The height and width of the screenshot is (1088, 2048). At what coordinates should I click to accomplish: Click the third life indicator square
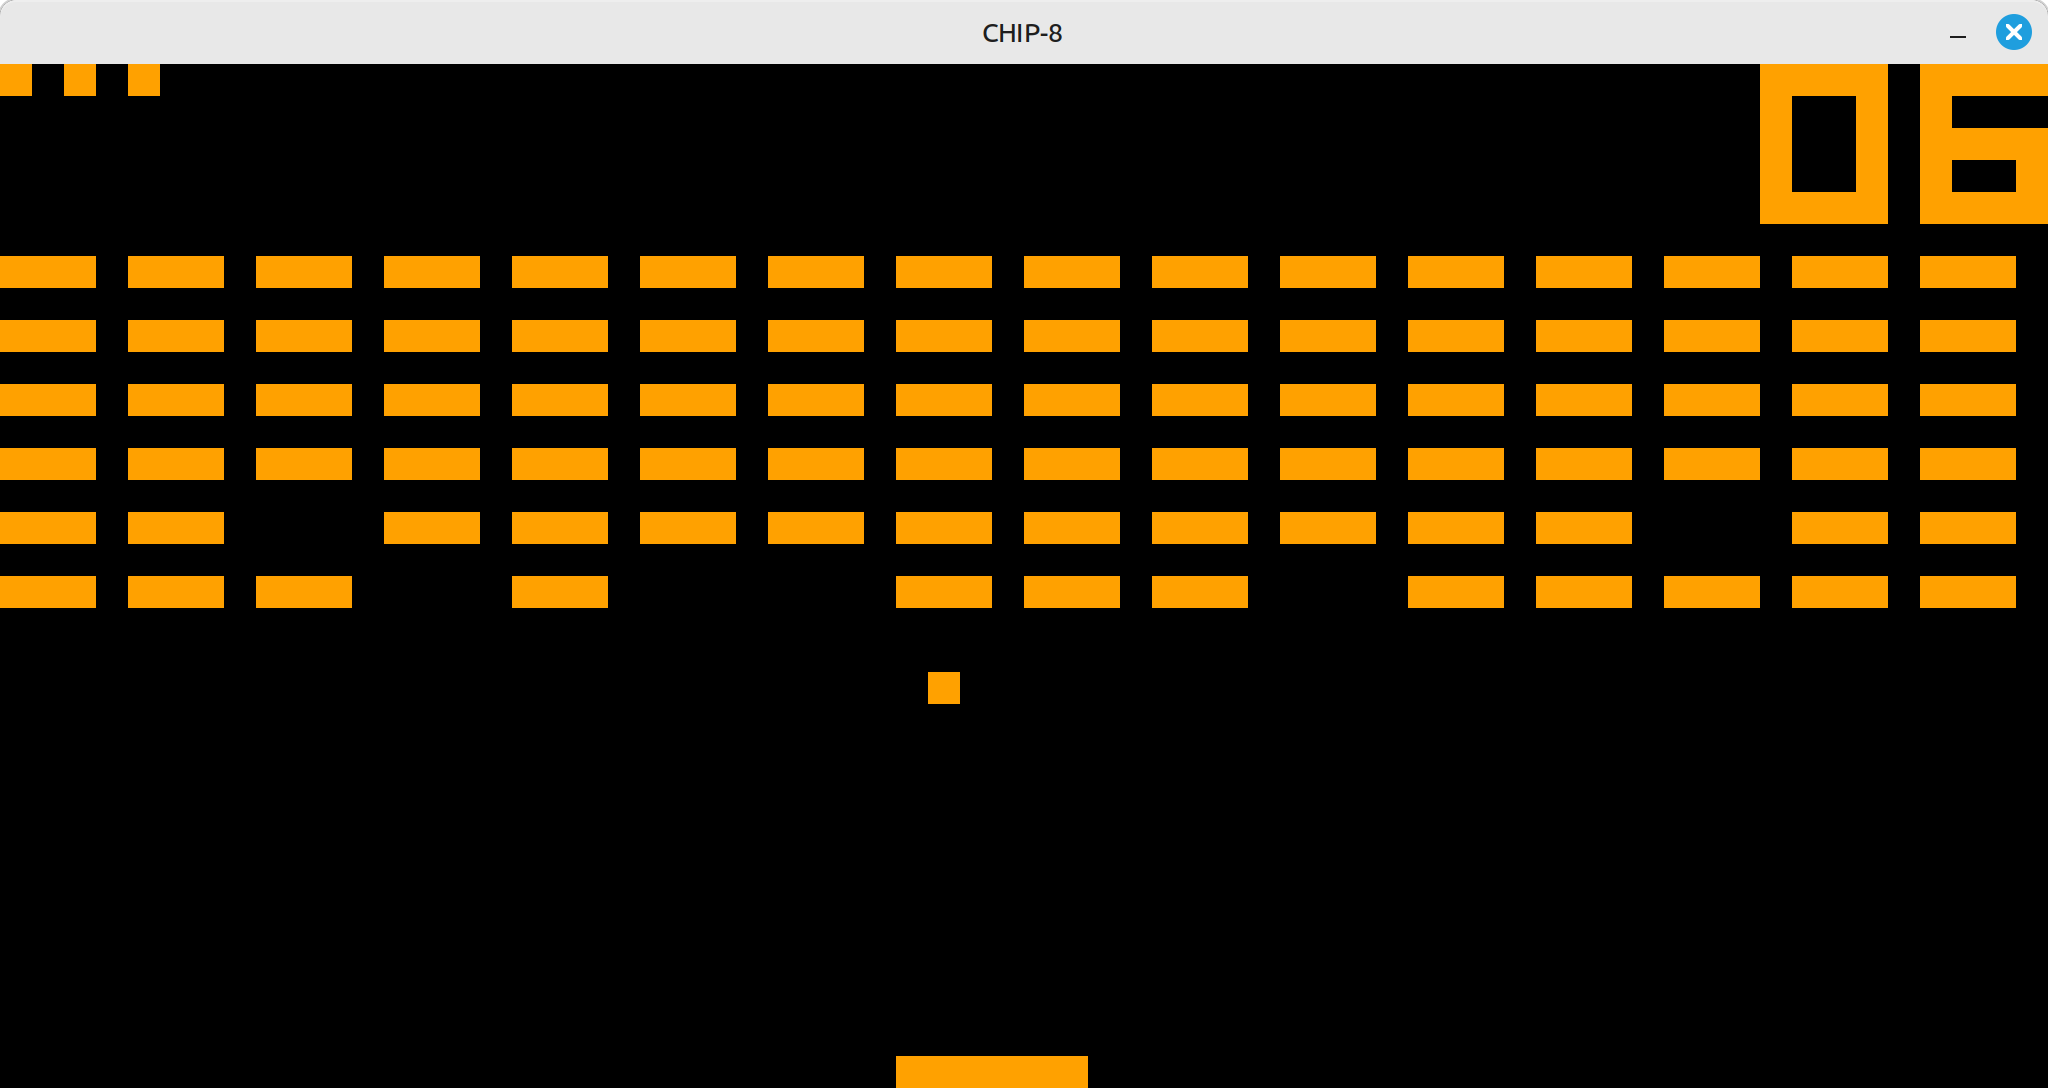point(144,79)
